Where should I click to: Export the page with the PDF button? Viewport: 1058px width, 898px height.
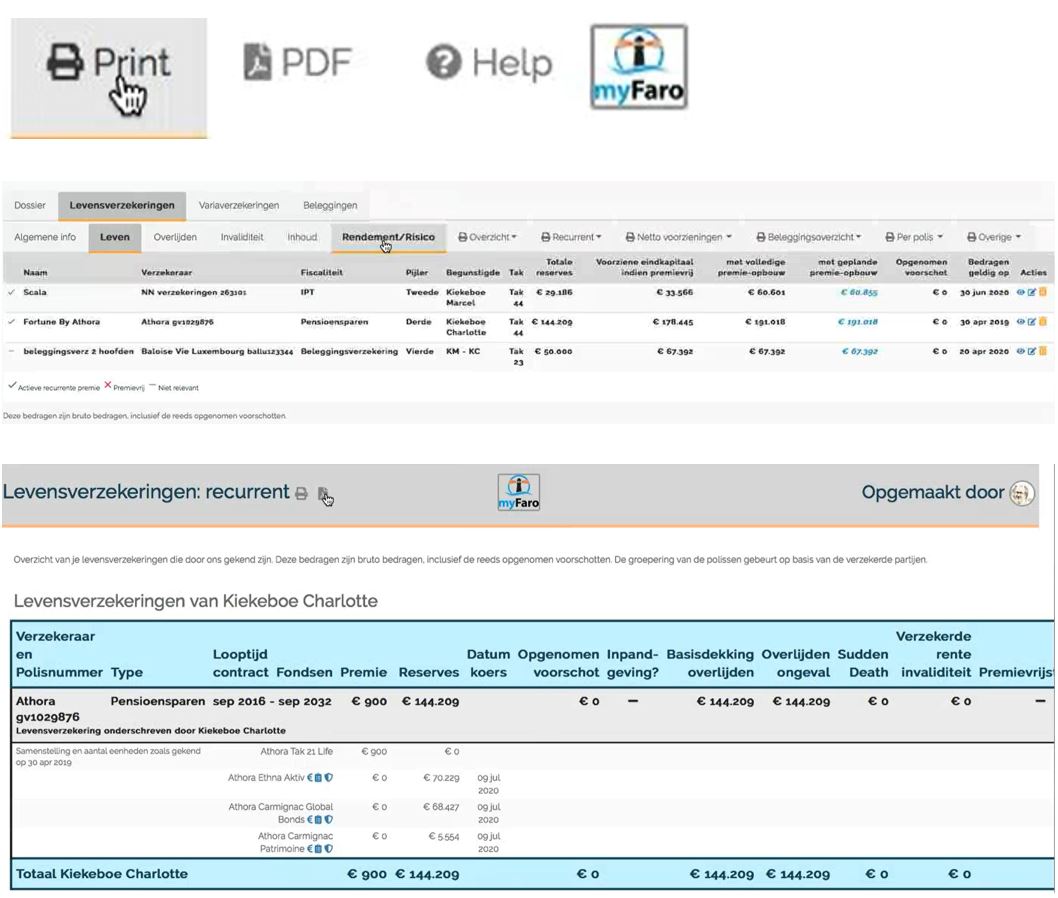(298, 62)
